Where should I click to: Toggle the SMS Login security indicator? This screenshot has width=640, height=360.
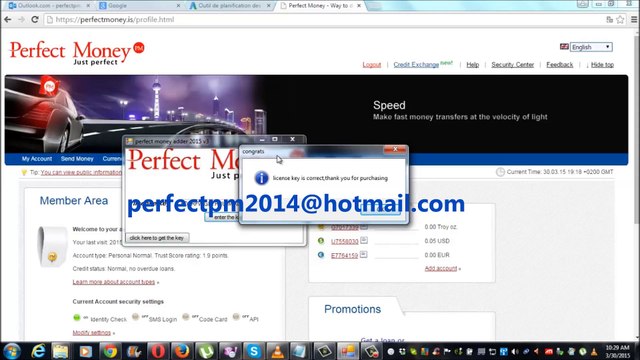click(x=136, y=317)
